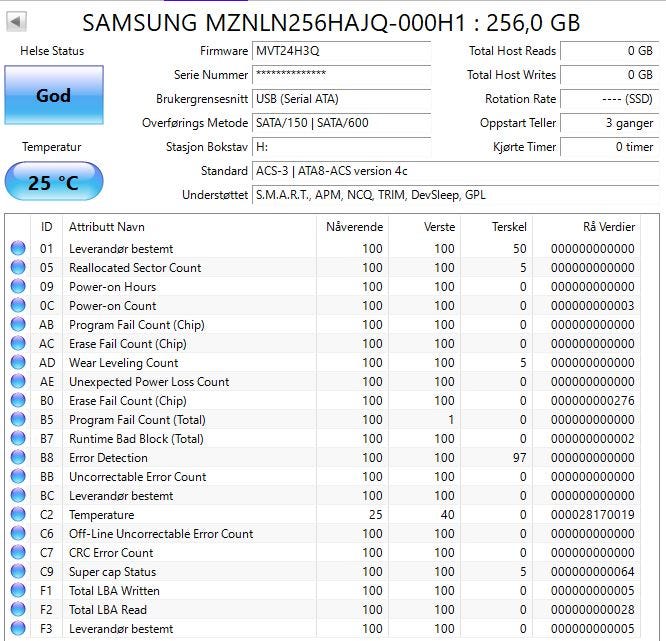Click the status orb for Temperature attribute

pos(18,514)
